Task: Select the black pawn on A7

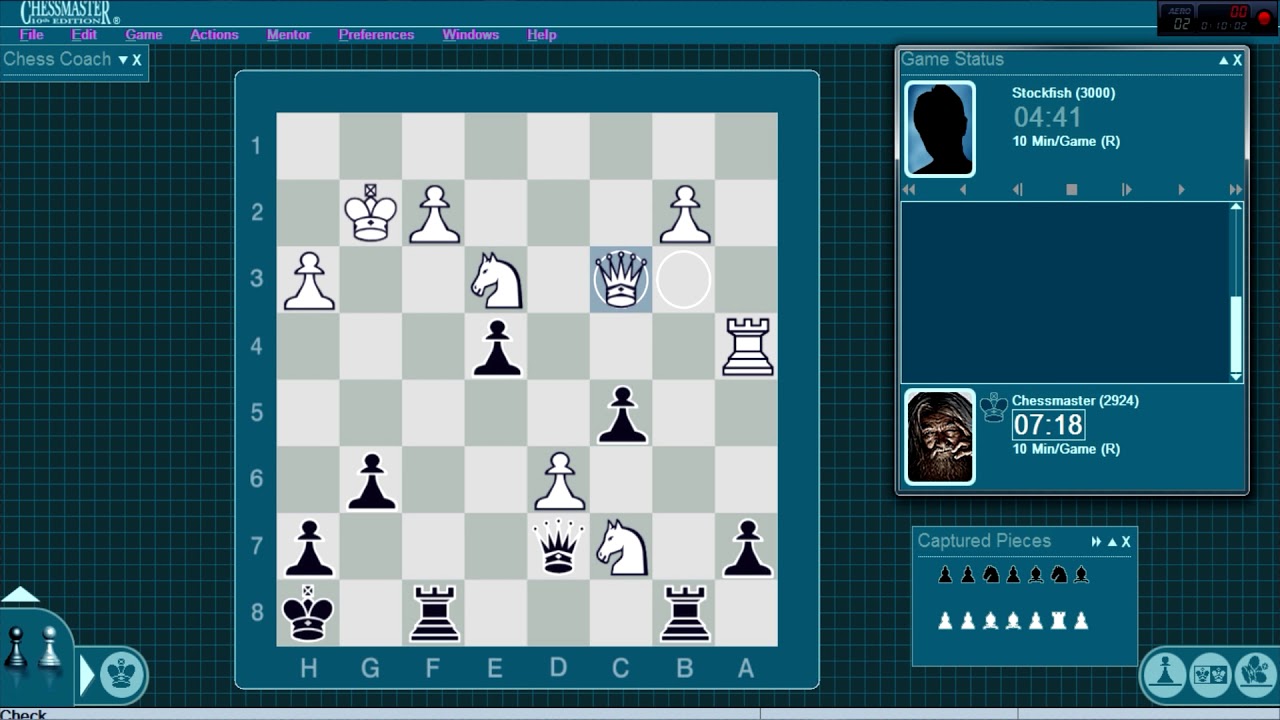Action: click(x=747, y=547)
